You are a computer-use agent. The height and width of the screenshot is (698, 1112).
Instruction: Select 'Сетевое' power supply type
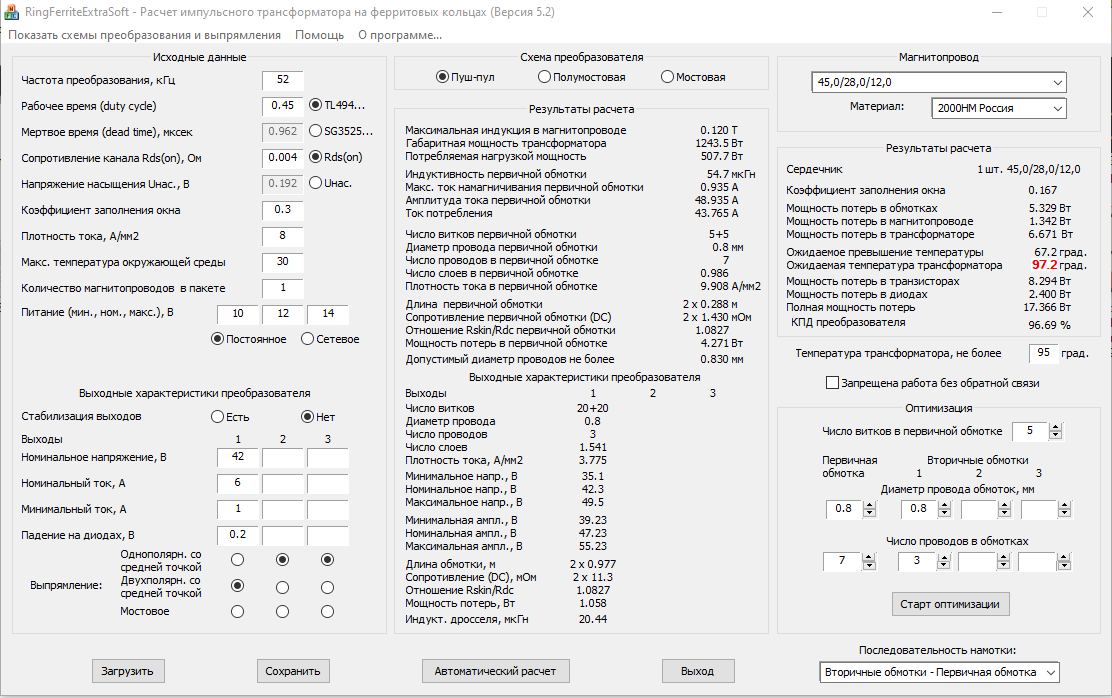click(x=307, y=339)
